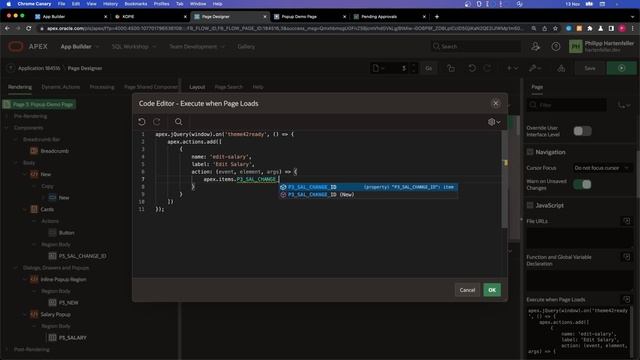Place cursor on code line 7
Image resolution: width=640 pixels, height=360 pixels.
pos(327,179)
